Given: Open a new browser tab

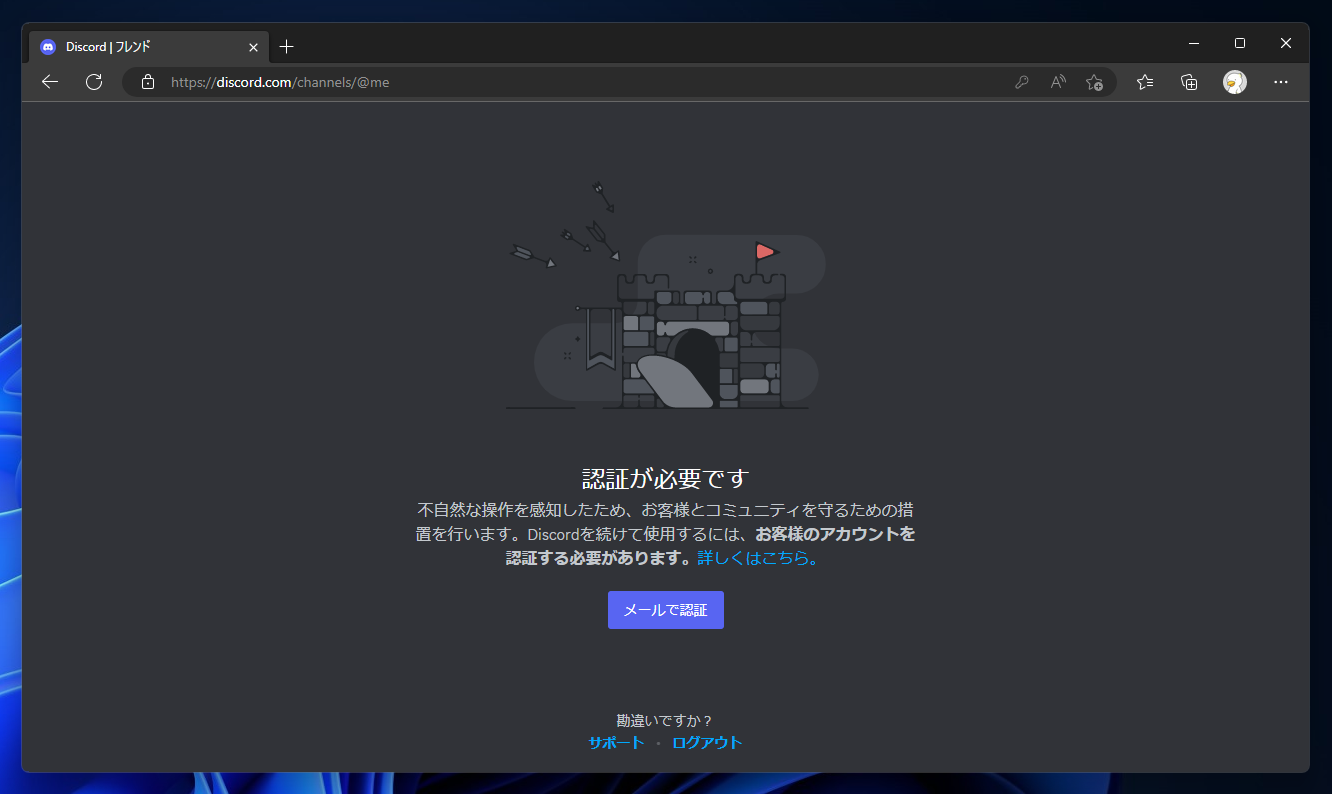Looking at the screenshot, I should 287,46.
